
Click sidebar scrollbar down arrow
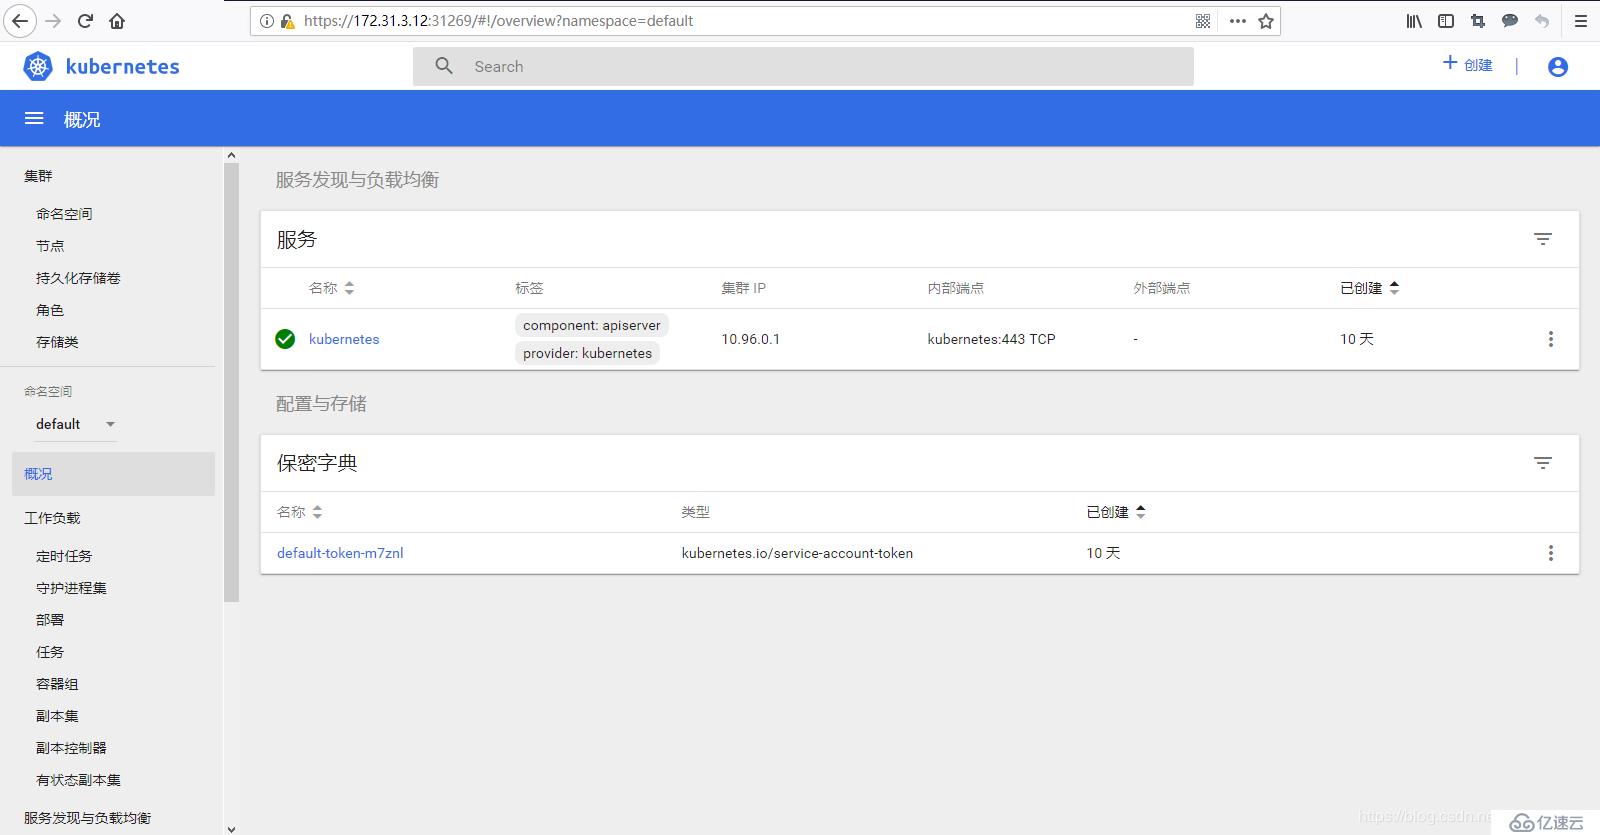(x=232, y=828)
